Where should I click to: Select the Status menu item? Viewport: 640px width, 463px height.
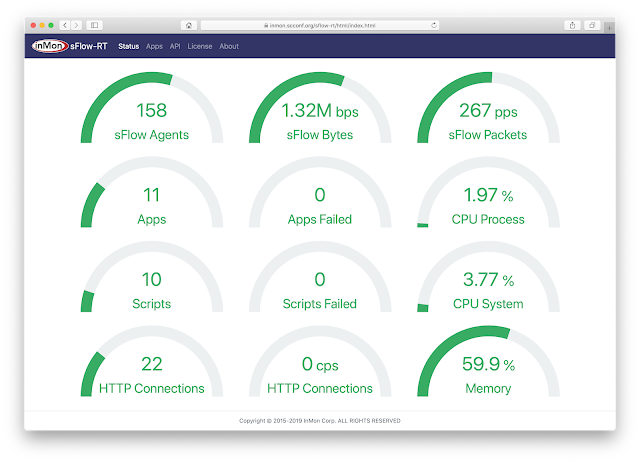[129, 47]
